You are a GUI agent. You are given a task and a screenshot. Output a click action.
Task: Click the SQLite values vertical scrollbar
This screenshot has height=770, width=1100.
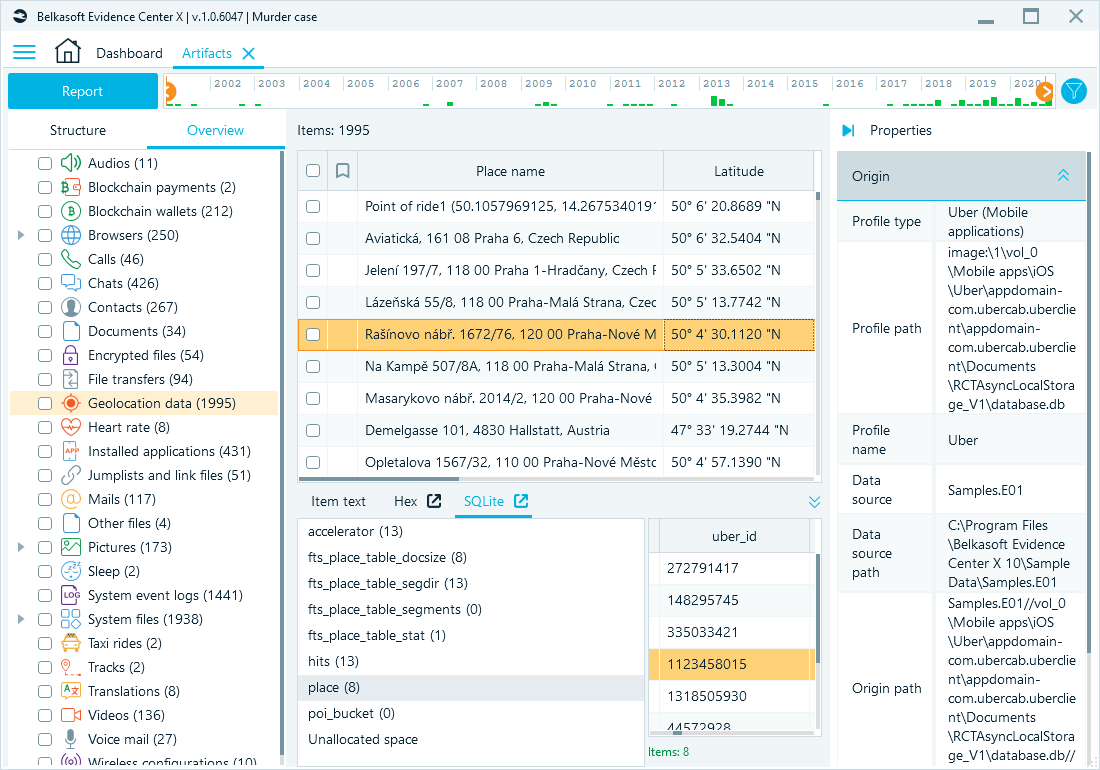pyautogui.click(x=817, y=608)
